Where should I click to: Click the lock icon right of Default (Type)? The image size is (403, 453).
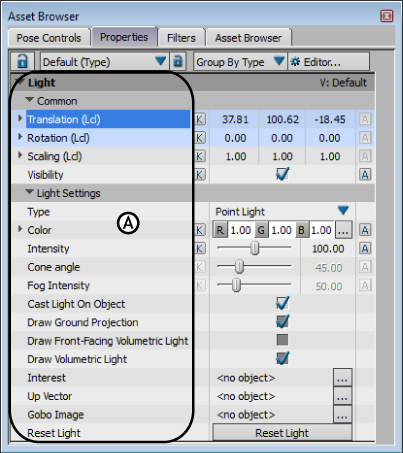pyautogui.click(x=178, y=61)
